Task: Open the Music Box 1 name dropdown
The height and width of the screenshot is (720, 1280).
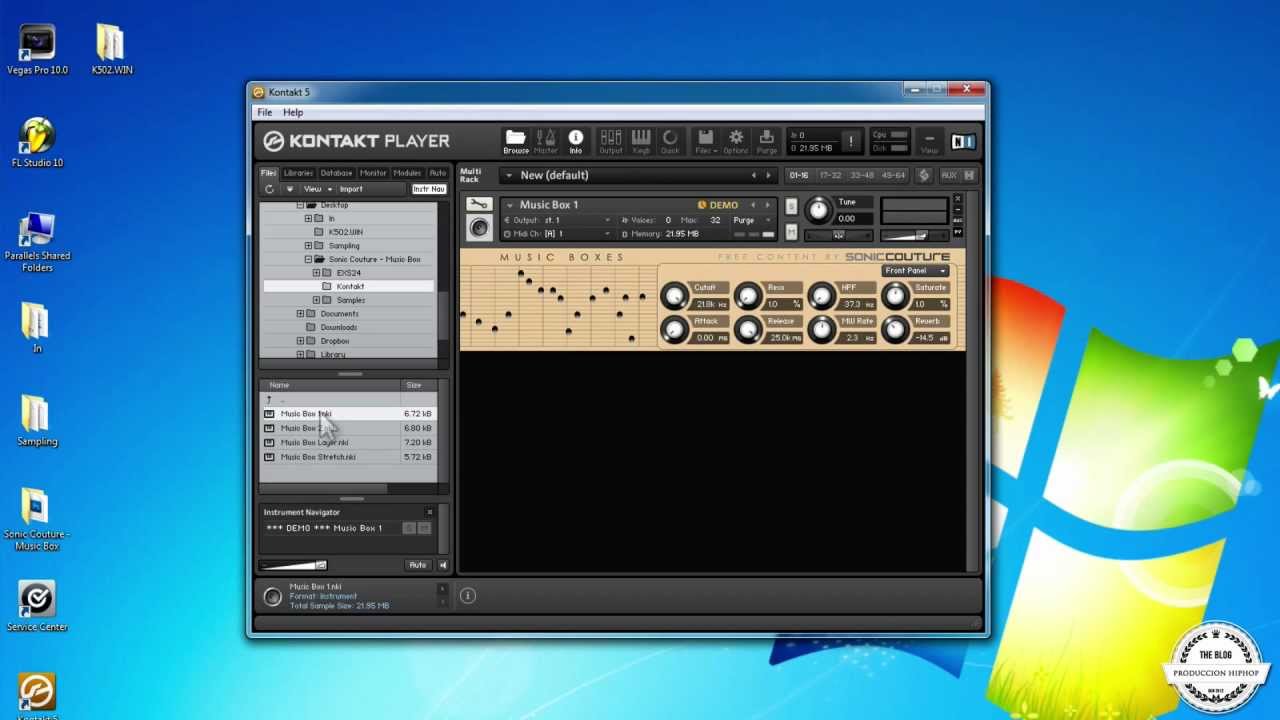Action: [x=509, y=205]
